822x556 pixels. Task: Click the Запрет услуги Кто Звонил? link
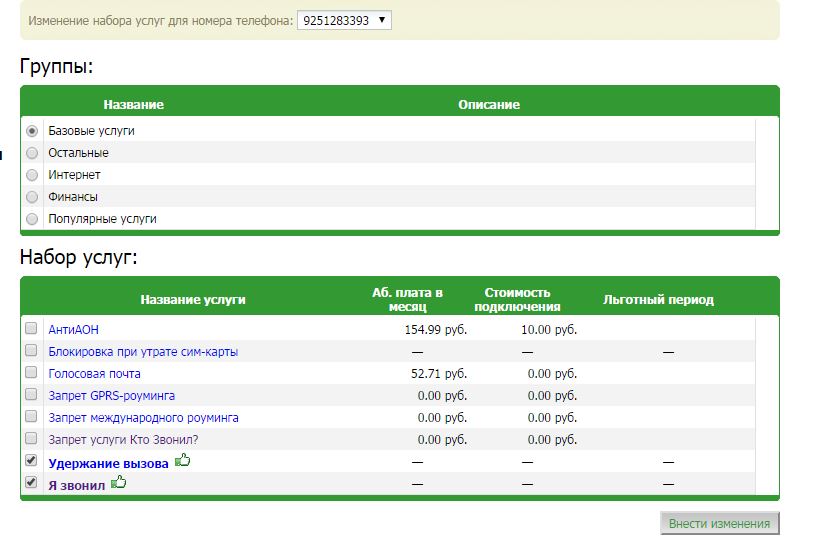tap(123, 440)
